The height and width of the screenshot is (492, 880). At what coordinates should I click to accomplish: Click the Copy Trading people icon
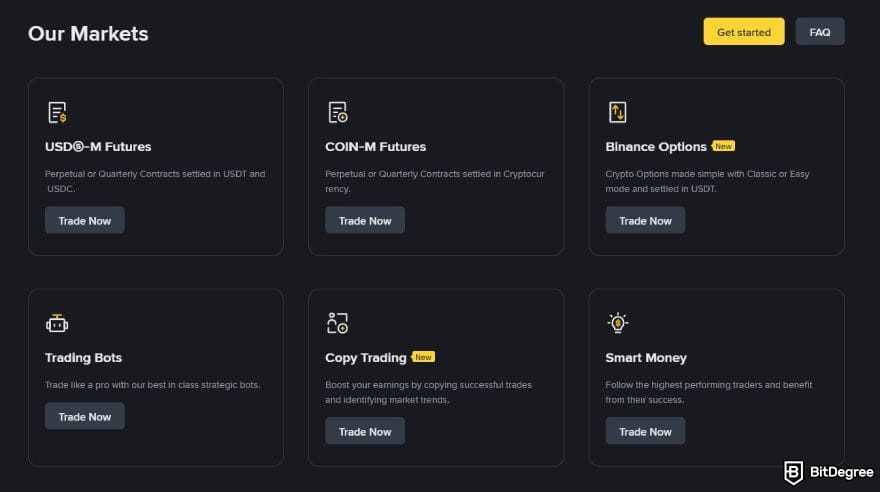pos(337,323)
